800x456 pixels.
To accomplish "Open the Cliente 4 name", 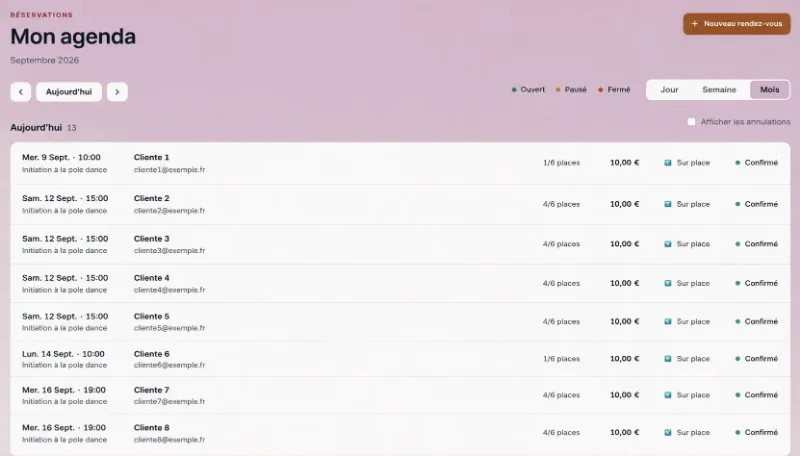I will [152, 278].
